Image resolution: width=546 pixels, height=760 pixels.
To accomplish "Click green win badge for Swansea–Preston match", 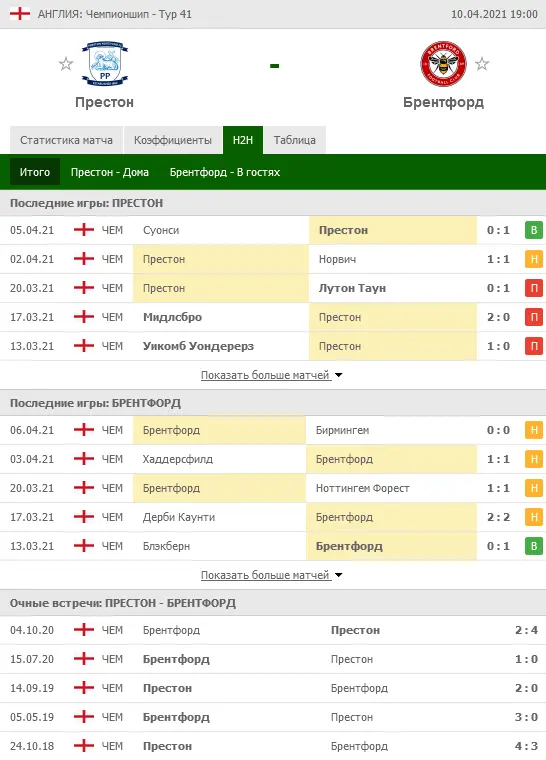I will coord(534,230).
